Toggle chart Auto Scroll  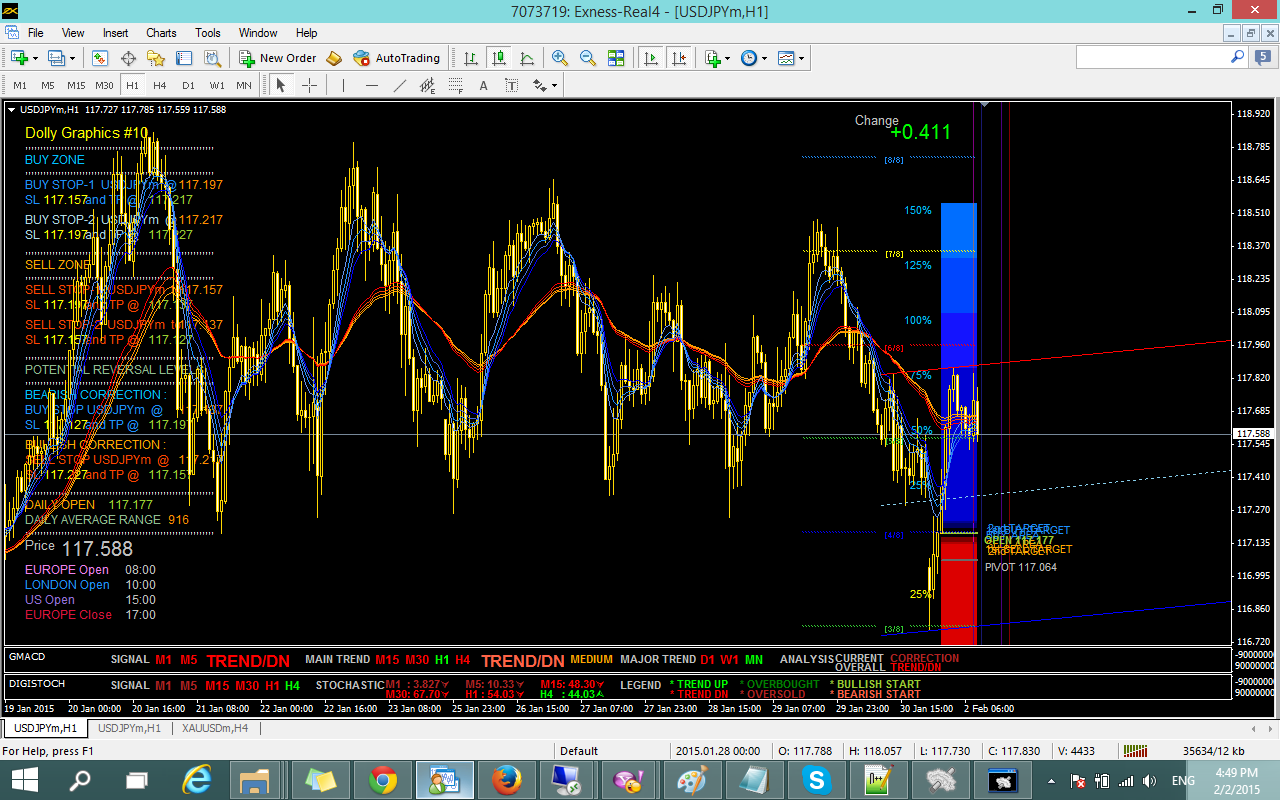click(651, 58)
